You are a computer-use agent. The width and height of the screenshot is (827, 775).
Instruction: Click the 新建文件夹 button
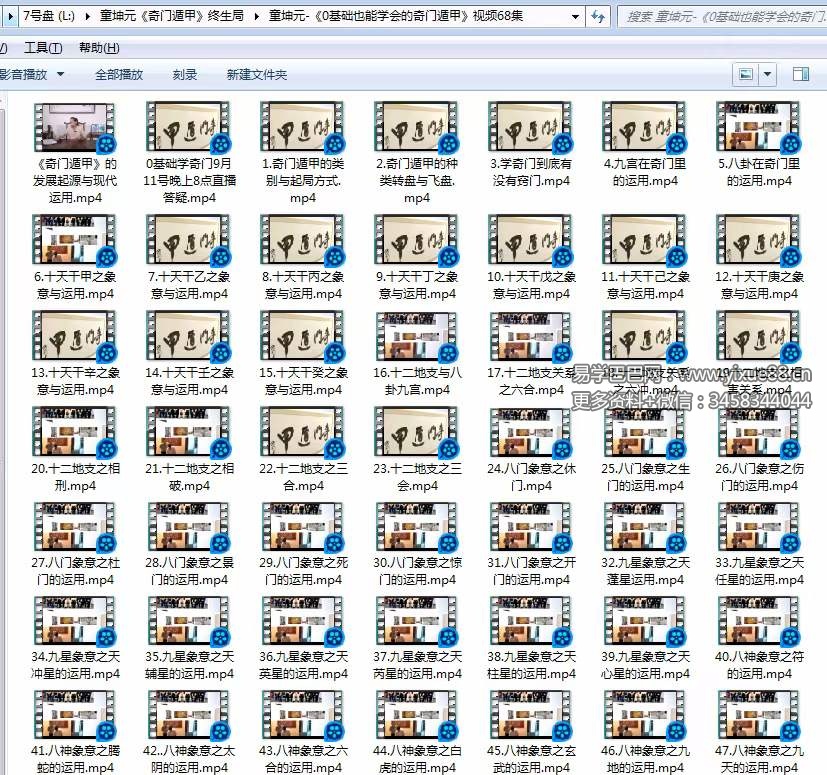257,74
